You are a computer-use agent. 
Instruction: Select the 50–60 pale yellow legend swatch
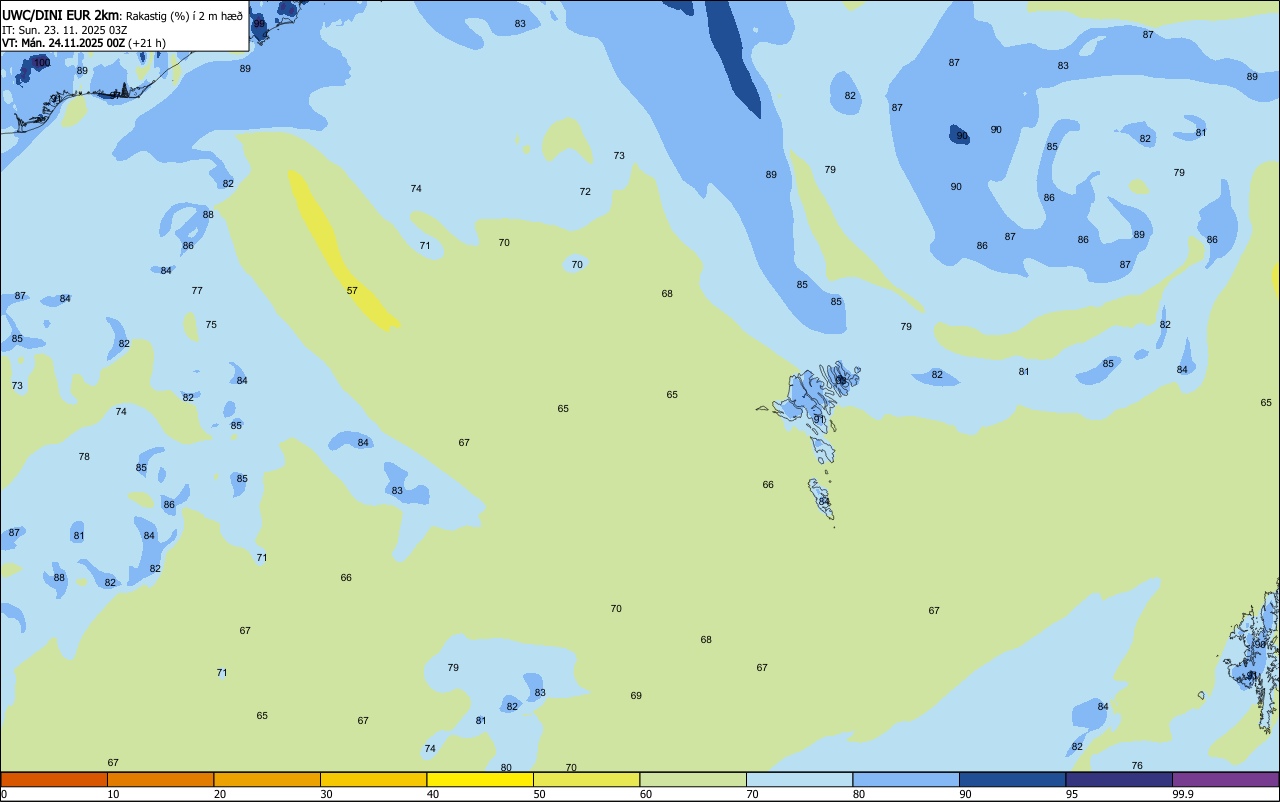(x=586, y=779)
